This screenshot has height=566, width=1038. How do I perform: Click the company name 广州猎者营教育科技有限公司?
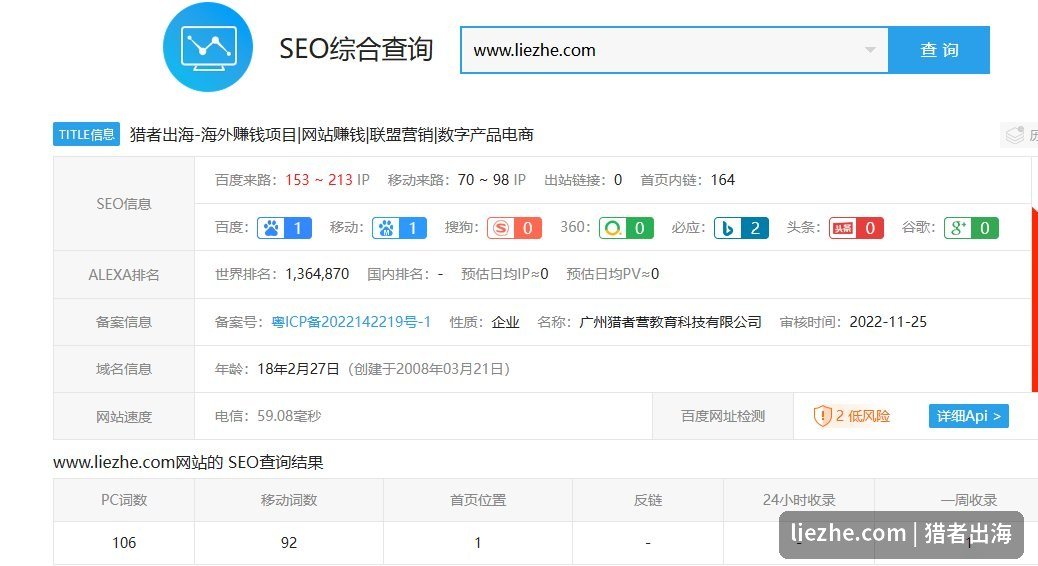pyautogui.click(x=670, y=322)
